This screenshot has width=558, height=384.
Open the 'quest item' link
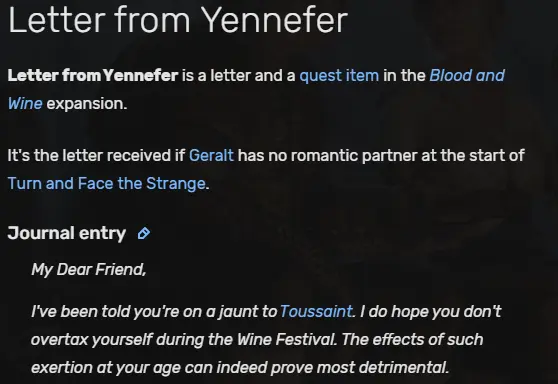pos(339,76)
